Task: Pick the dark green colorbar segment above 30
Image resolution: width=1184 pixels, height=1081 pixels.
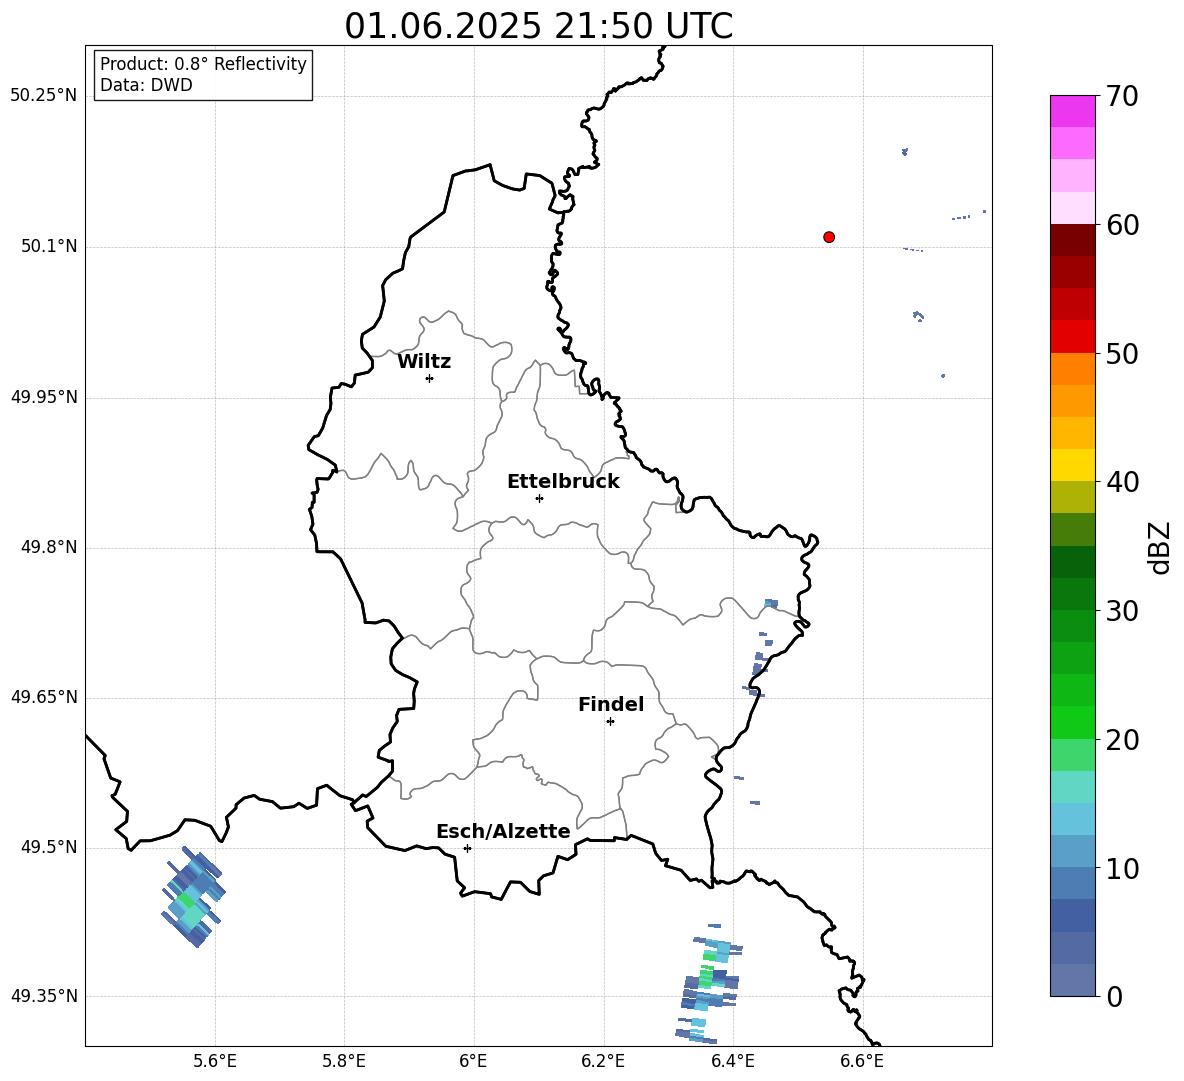Action: [1072, 594]
